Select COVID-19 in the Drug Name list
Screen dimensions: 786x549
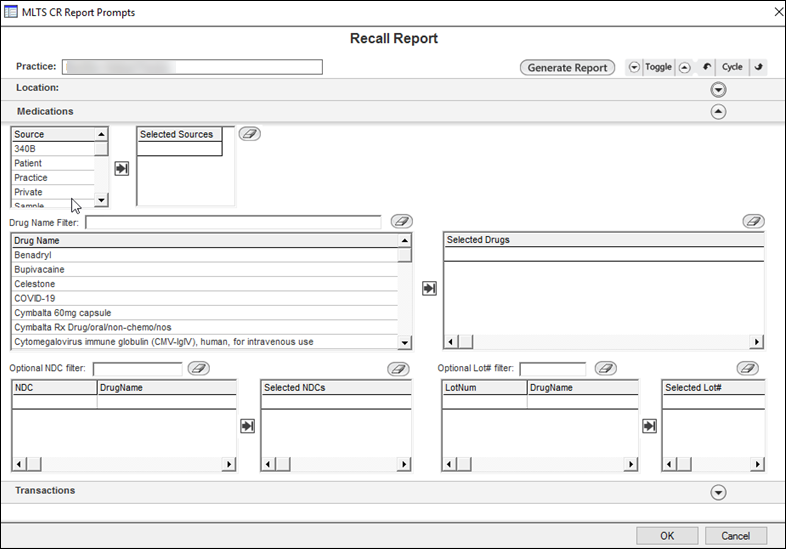click(205, 299)
